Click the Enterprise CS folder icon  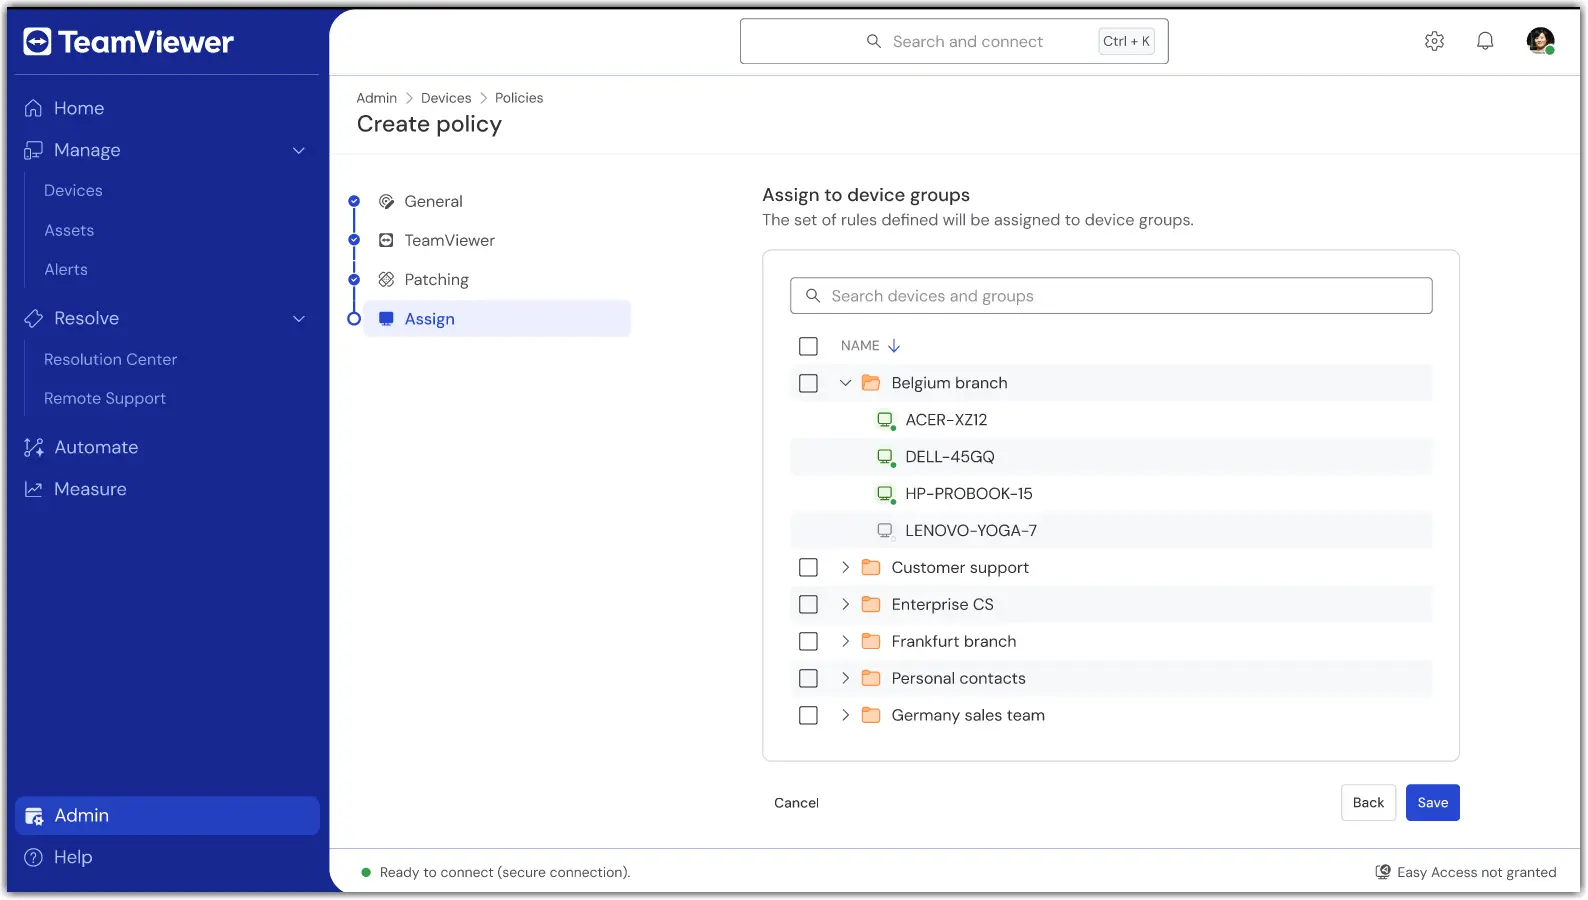click(871, 604)
